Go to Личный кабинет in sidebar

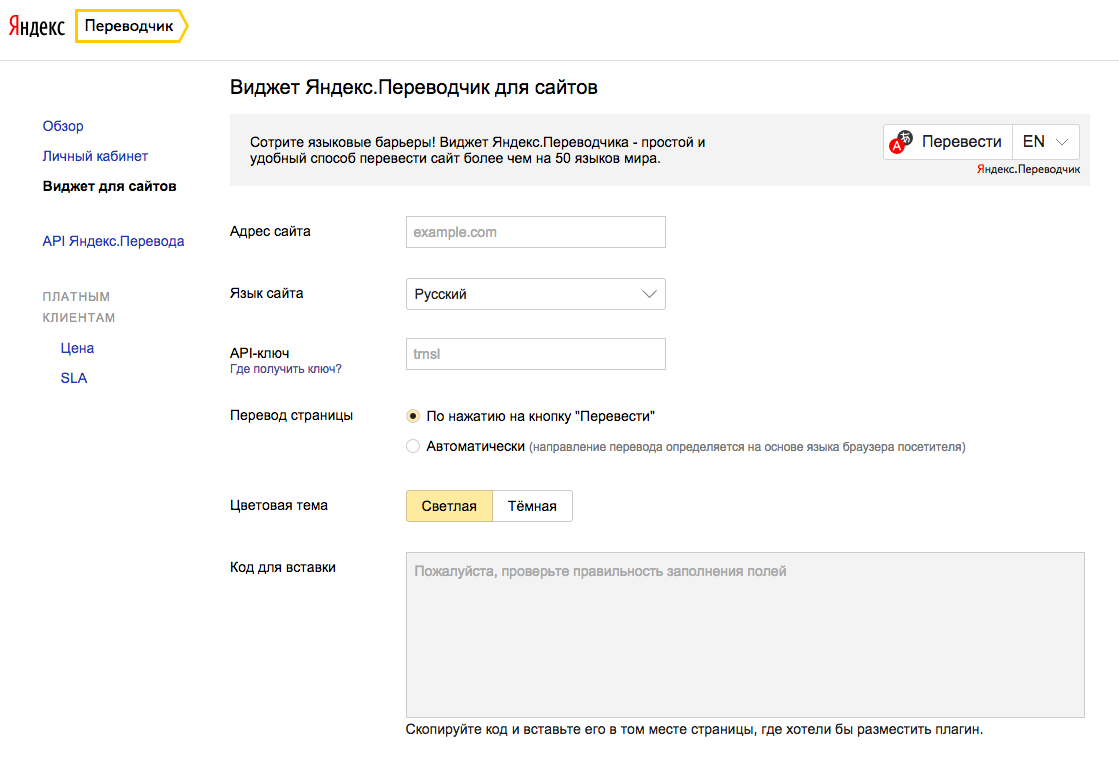[x=95, y=156]
